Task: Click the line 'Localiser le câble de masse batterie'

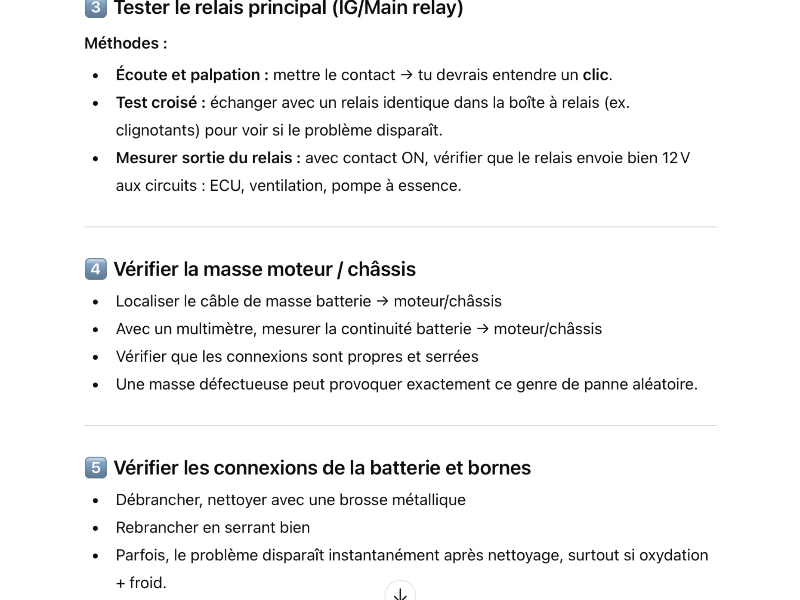Action: pyautogui.click(x=309, y=301)
